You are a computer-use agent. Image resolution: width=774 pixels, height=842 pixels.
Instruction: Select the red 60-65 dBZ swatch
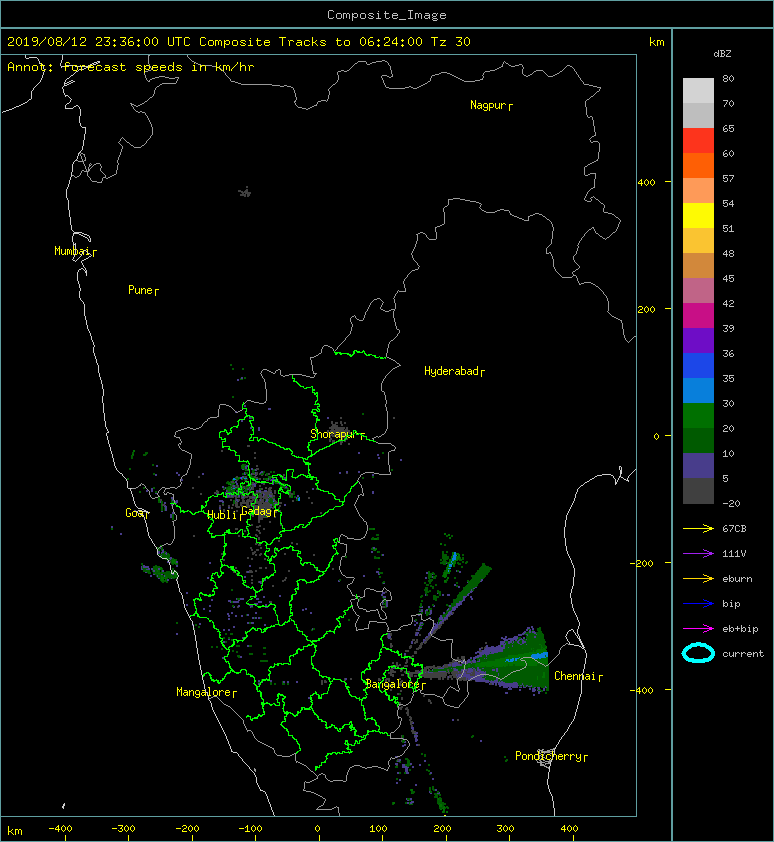tap(698, 140)
